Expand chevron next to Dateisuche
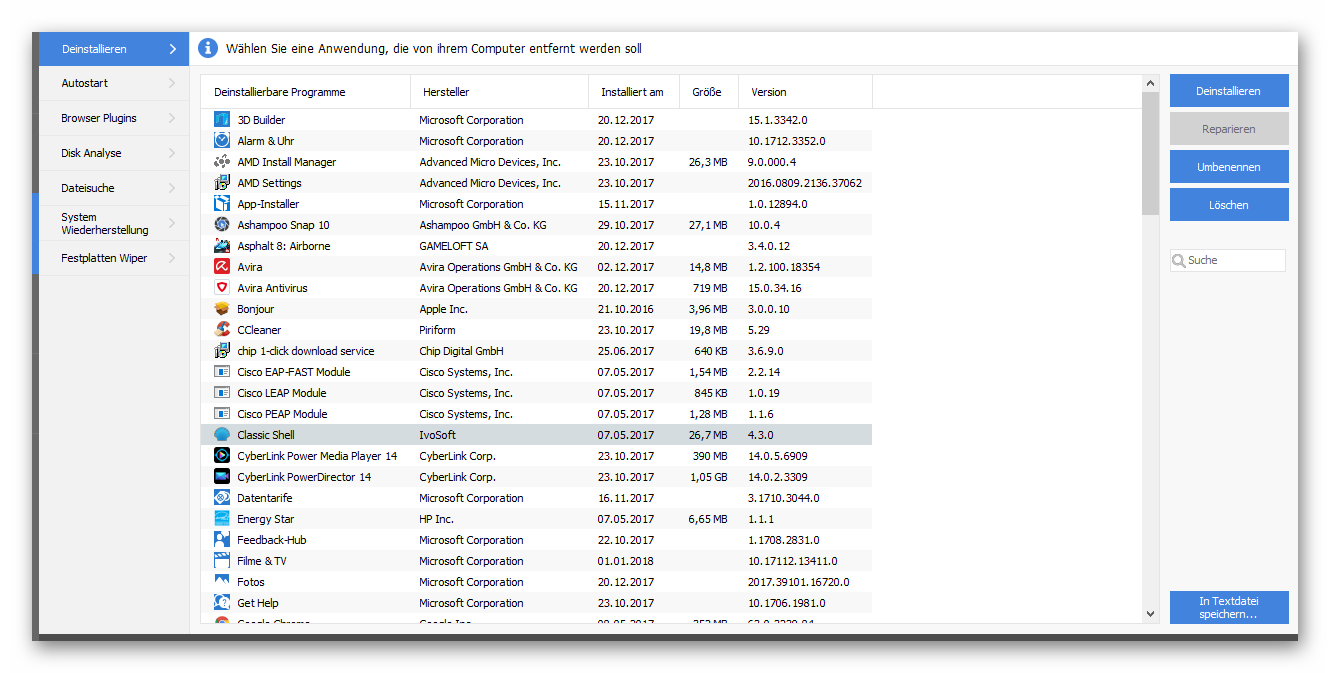The image size is (1330, 673). tap(172, 188)
